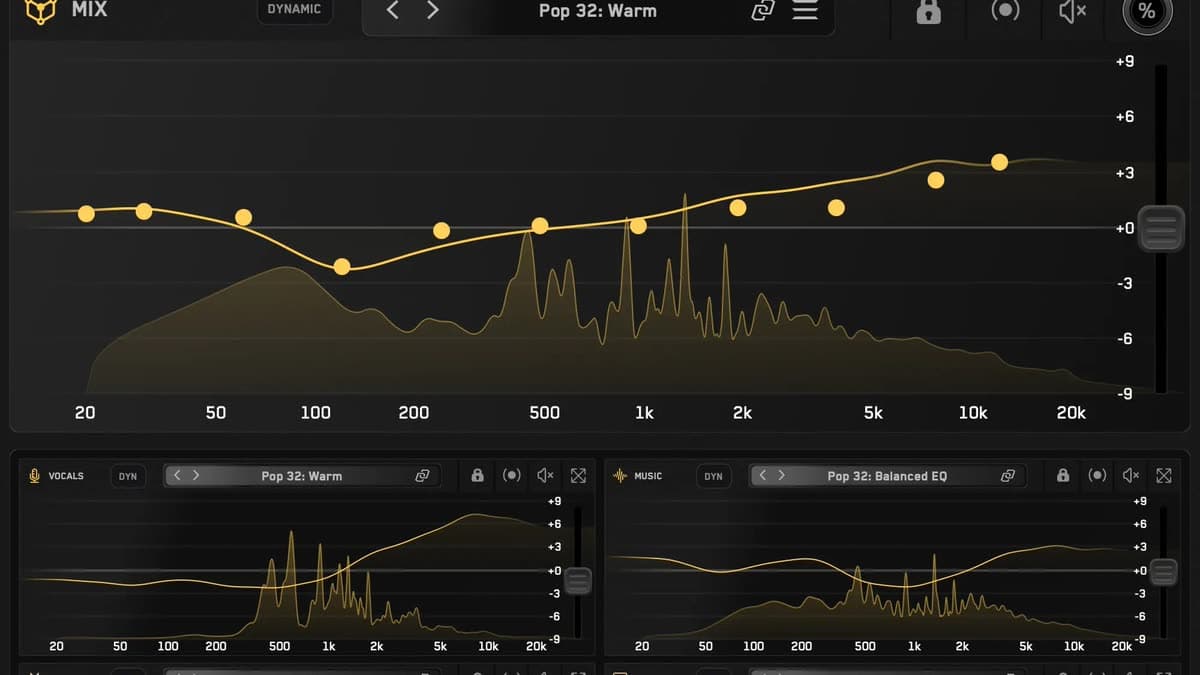
Task: Click link icon in MUSIC preset bar
Action: point(1008,476)
